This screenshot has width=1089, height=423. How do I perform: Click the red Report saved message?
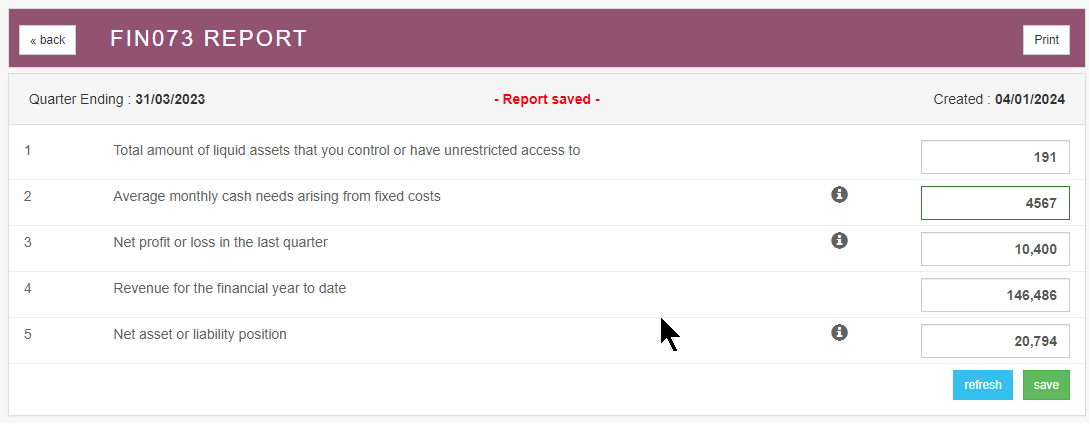tap(547, 99)
